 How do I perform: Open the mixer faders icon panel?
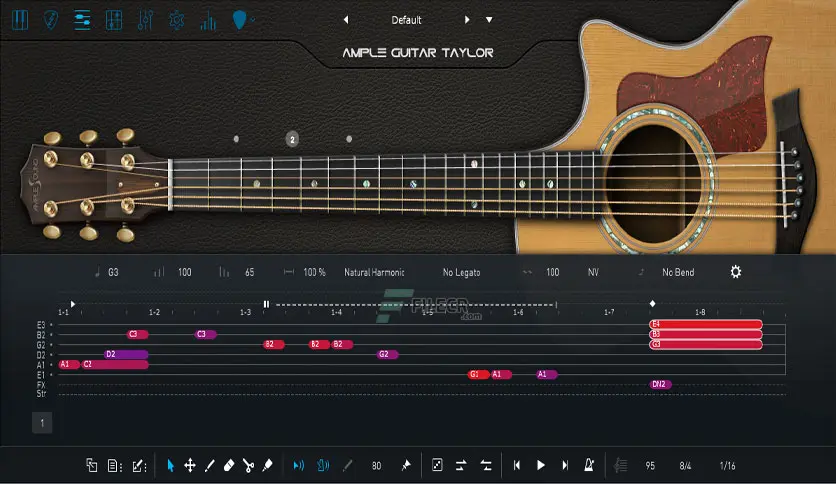pyautogui.click(x=145, y=20)
